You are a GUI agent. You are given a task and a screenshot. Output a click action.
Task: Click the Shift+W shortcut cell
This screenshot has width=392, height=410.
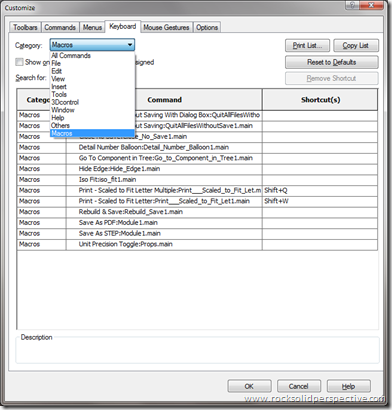coord(320,201)
